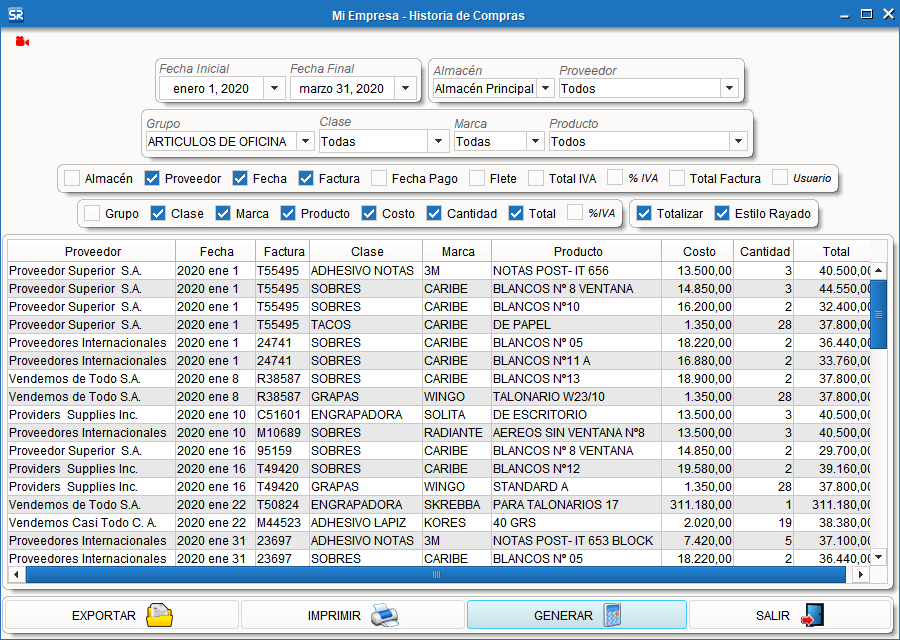Image resolution: width=900 pixels, height=640 pixels.
Task: Open the Clase dropdown list
Action: point(438,141)
